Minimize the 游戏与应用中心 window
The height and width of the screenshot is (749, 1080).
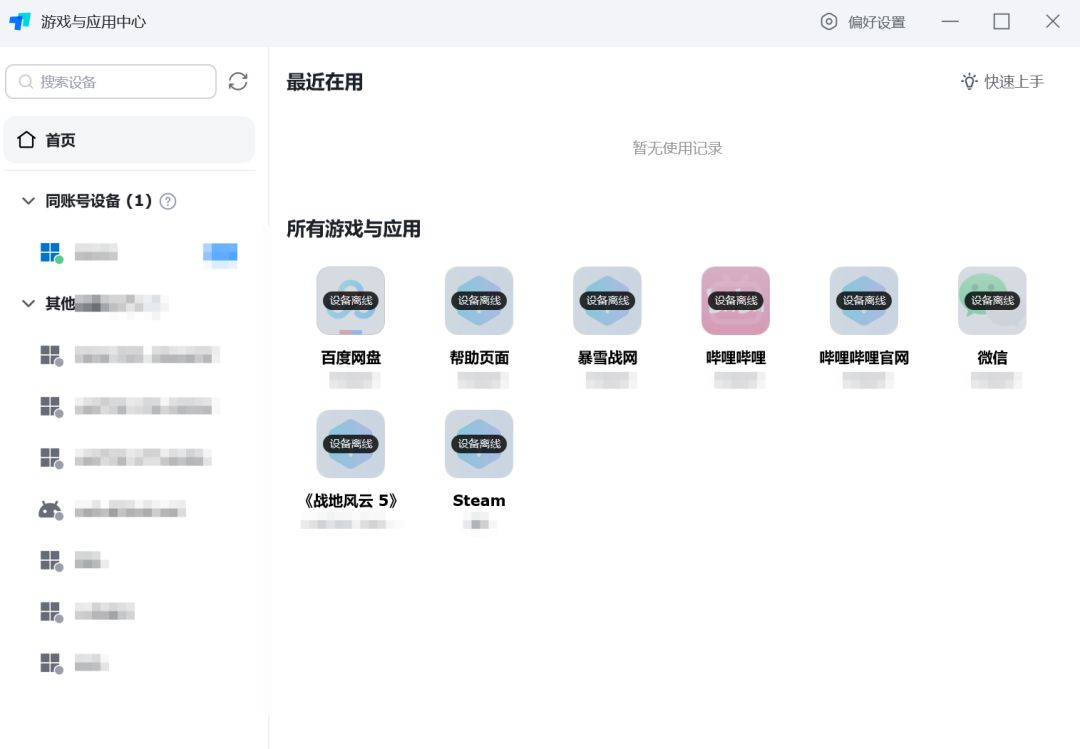pos(951,22)
